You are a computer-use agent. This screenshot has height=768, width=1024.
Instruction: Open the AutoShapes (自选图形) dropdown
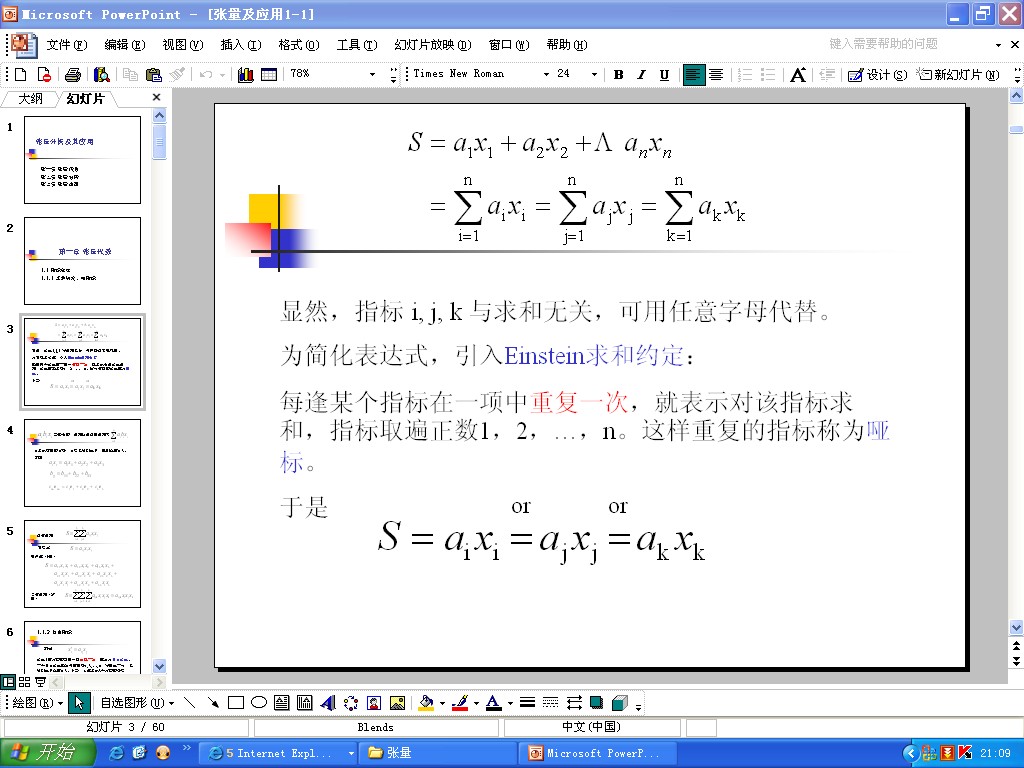137,703
